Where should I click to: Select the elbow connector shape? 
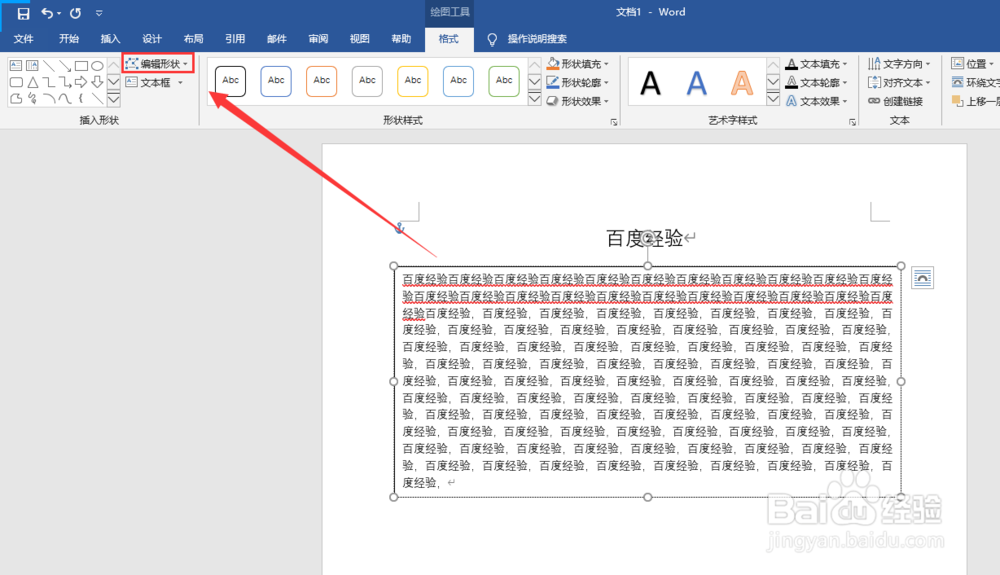(48, 82)
